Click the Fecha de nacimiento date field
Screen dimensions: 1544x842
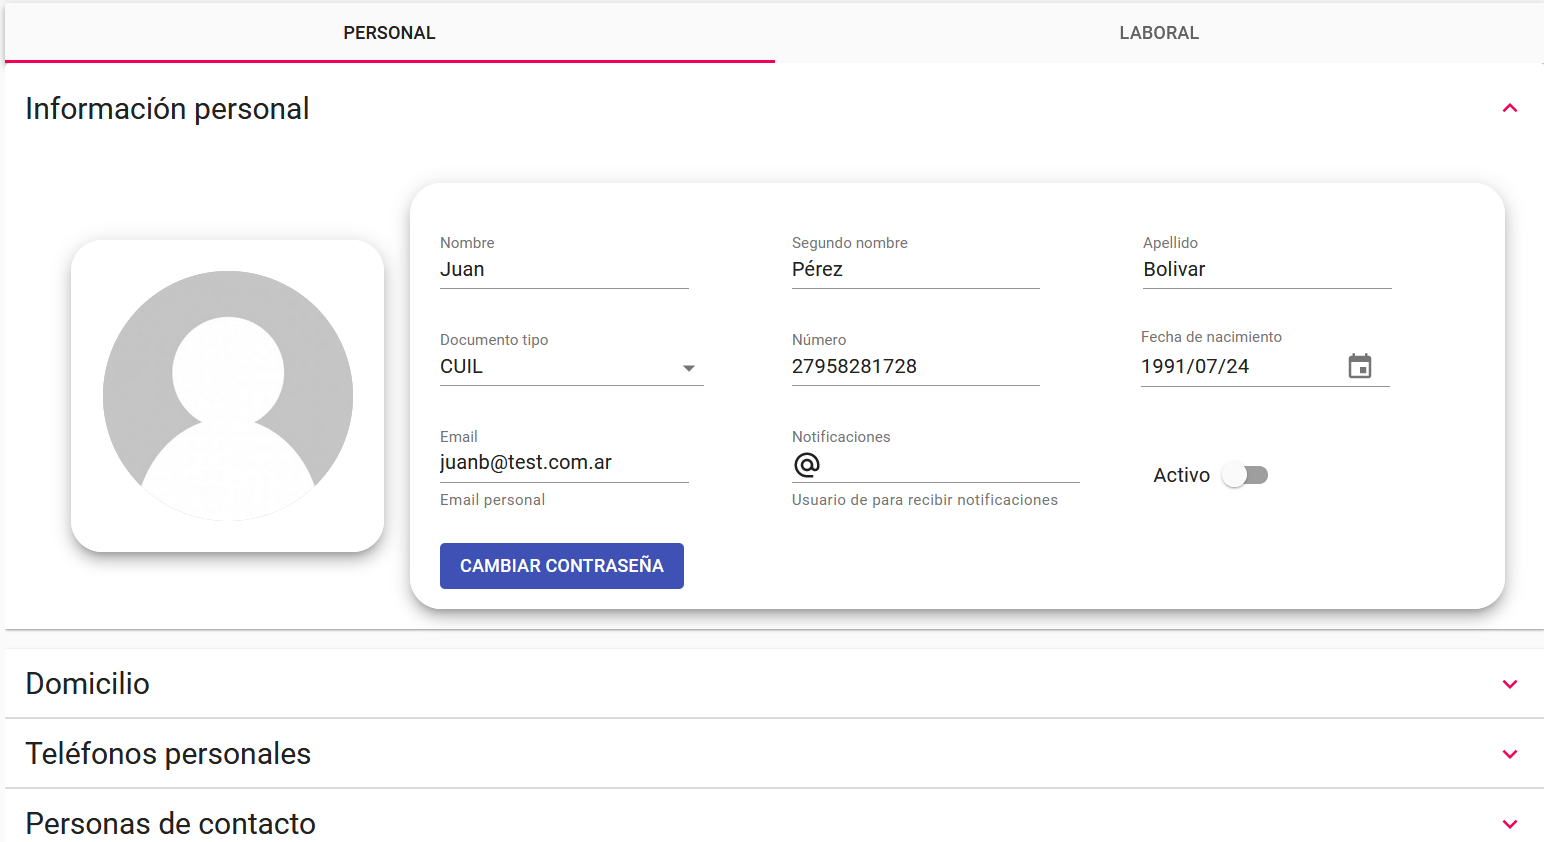pyautogui.click(x=1238, y=367)
